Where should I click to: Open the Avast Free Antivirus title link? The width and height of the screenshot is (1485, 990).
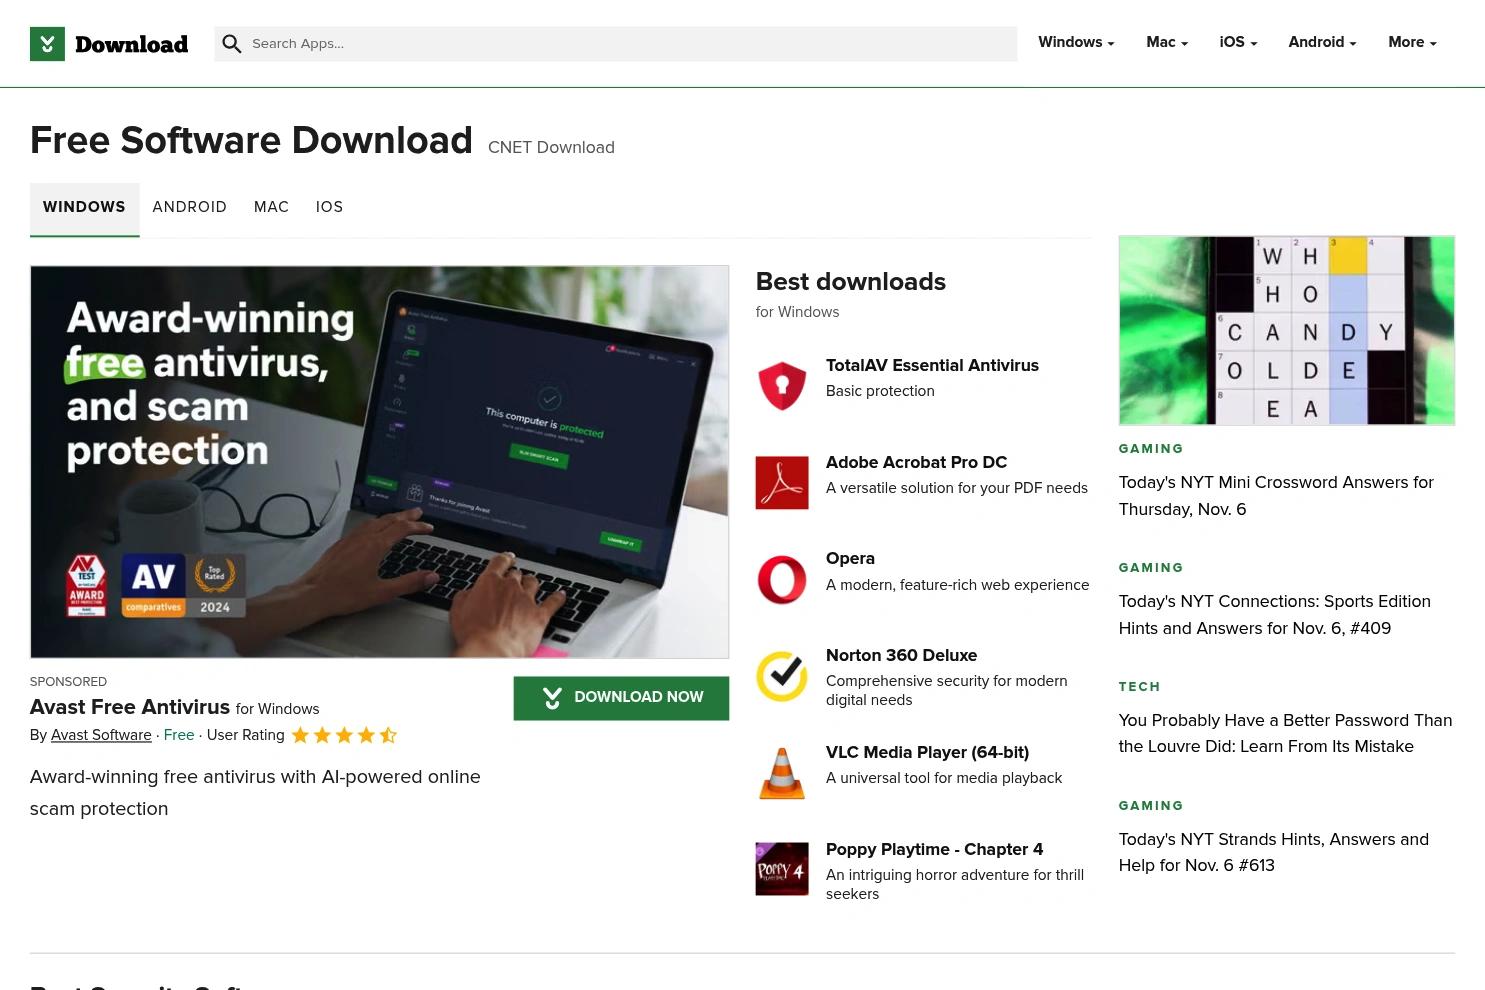click(x=130, y=707)
